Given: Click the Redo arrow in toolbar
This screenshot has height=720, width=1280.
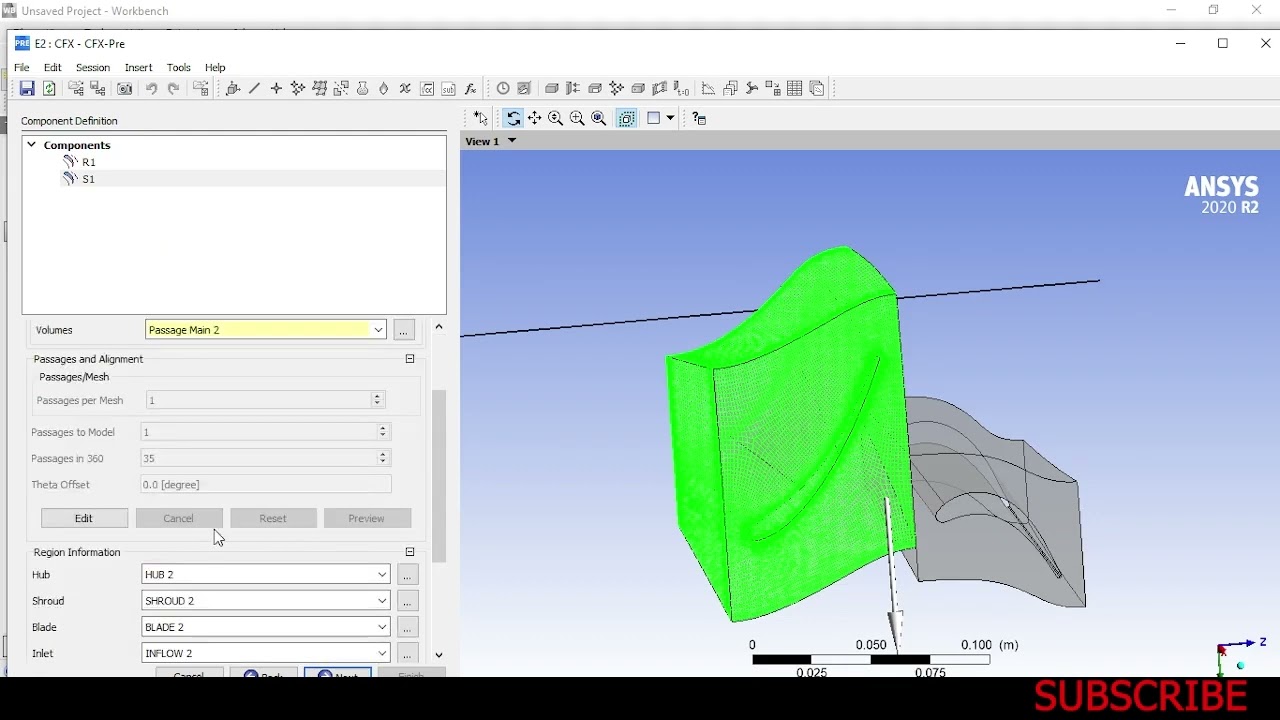Looking at the screenshot, I should pyautogui.click(x=173, y=89).
